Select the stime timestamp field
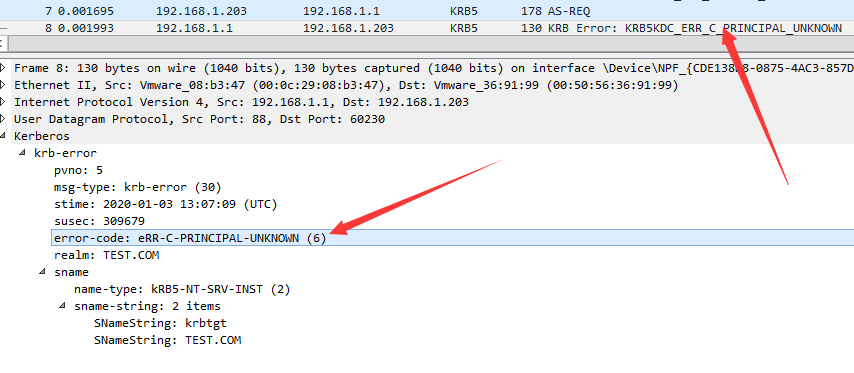Viewport: 854px width, 373px height. click(166, 204)
